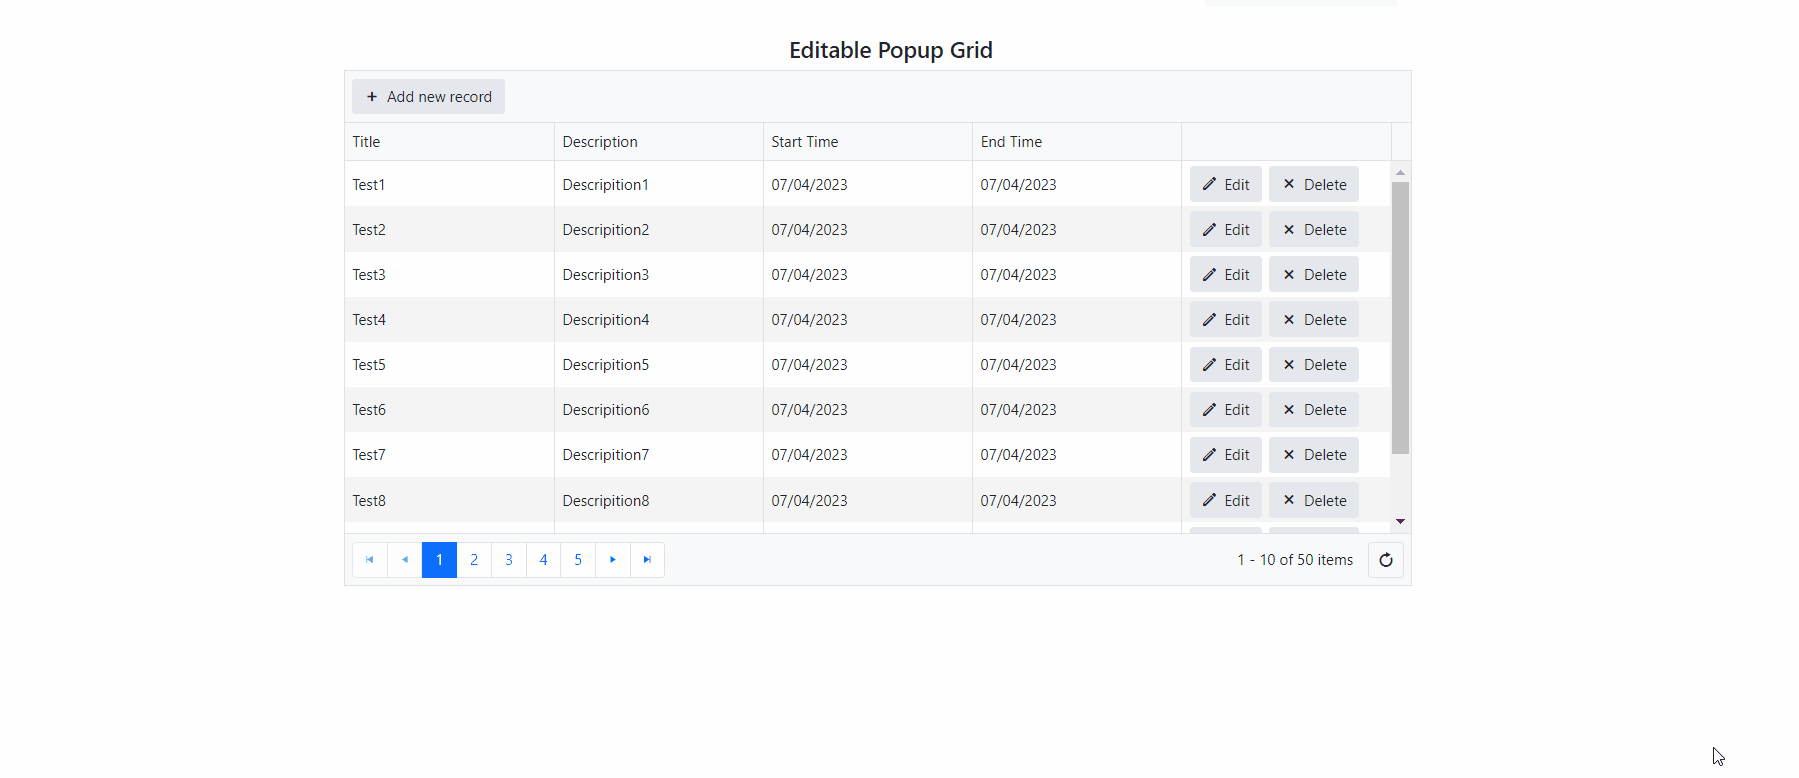Viewport: 1799px width, 778px height.
Task: Edit the Test4 row
Action: (1225, 319)
